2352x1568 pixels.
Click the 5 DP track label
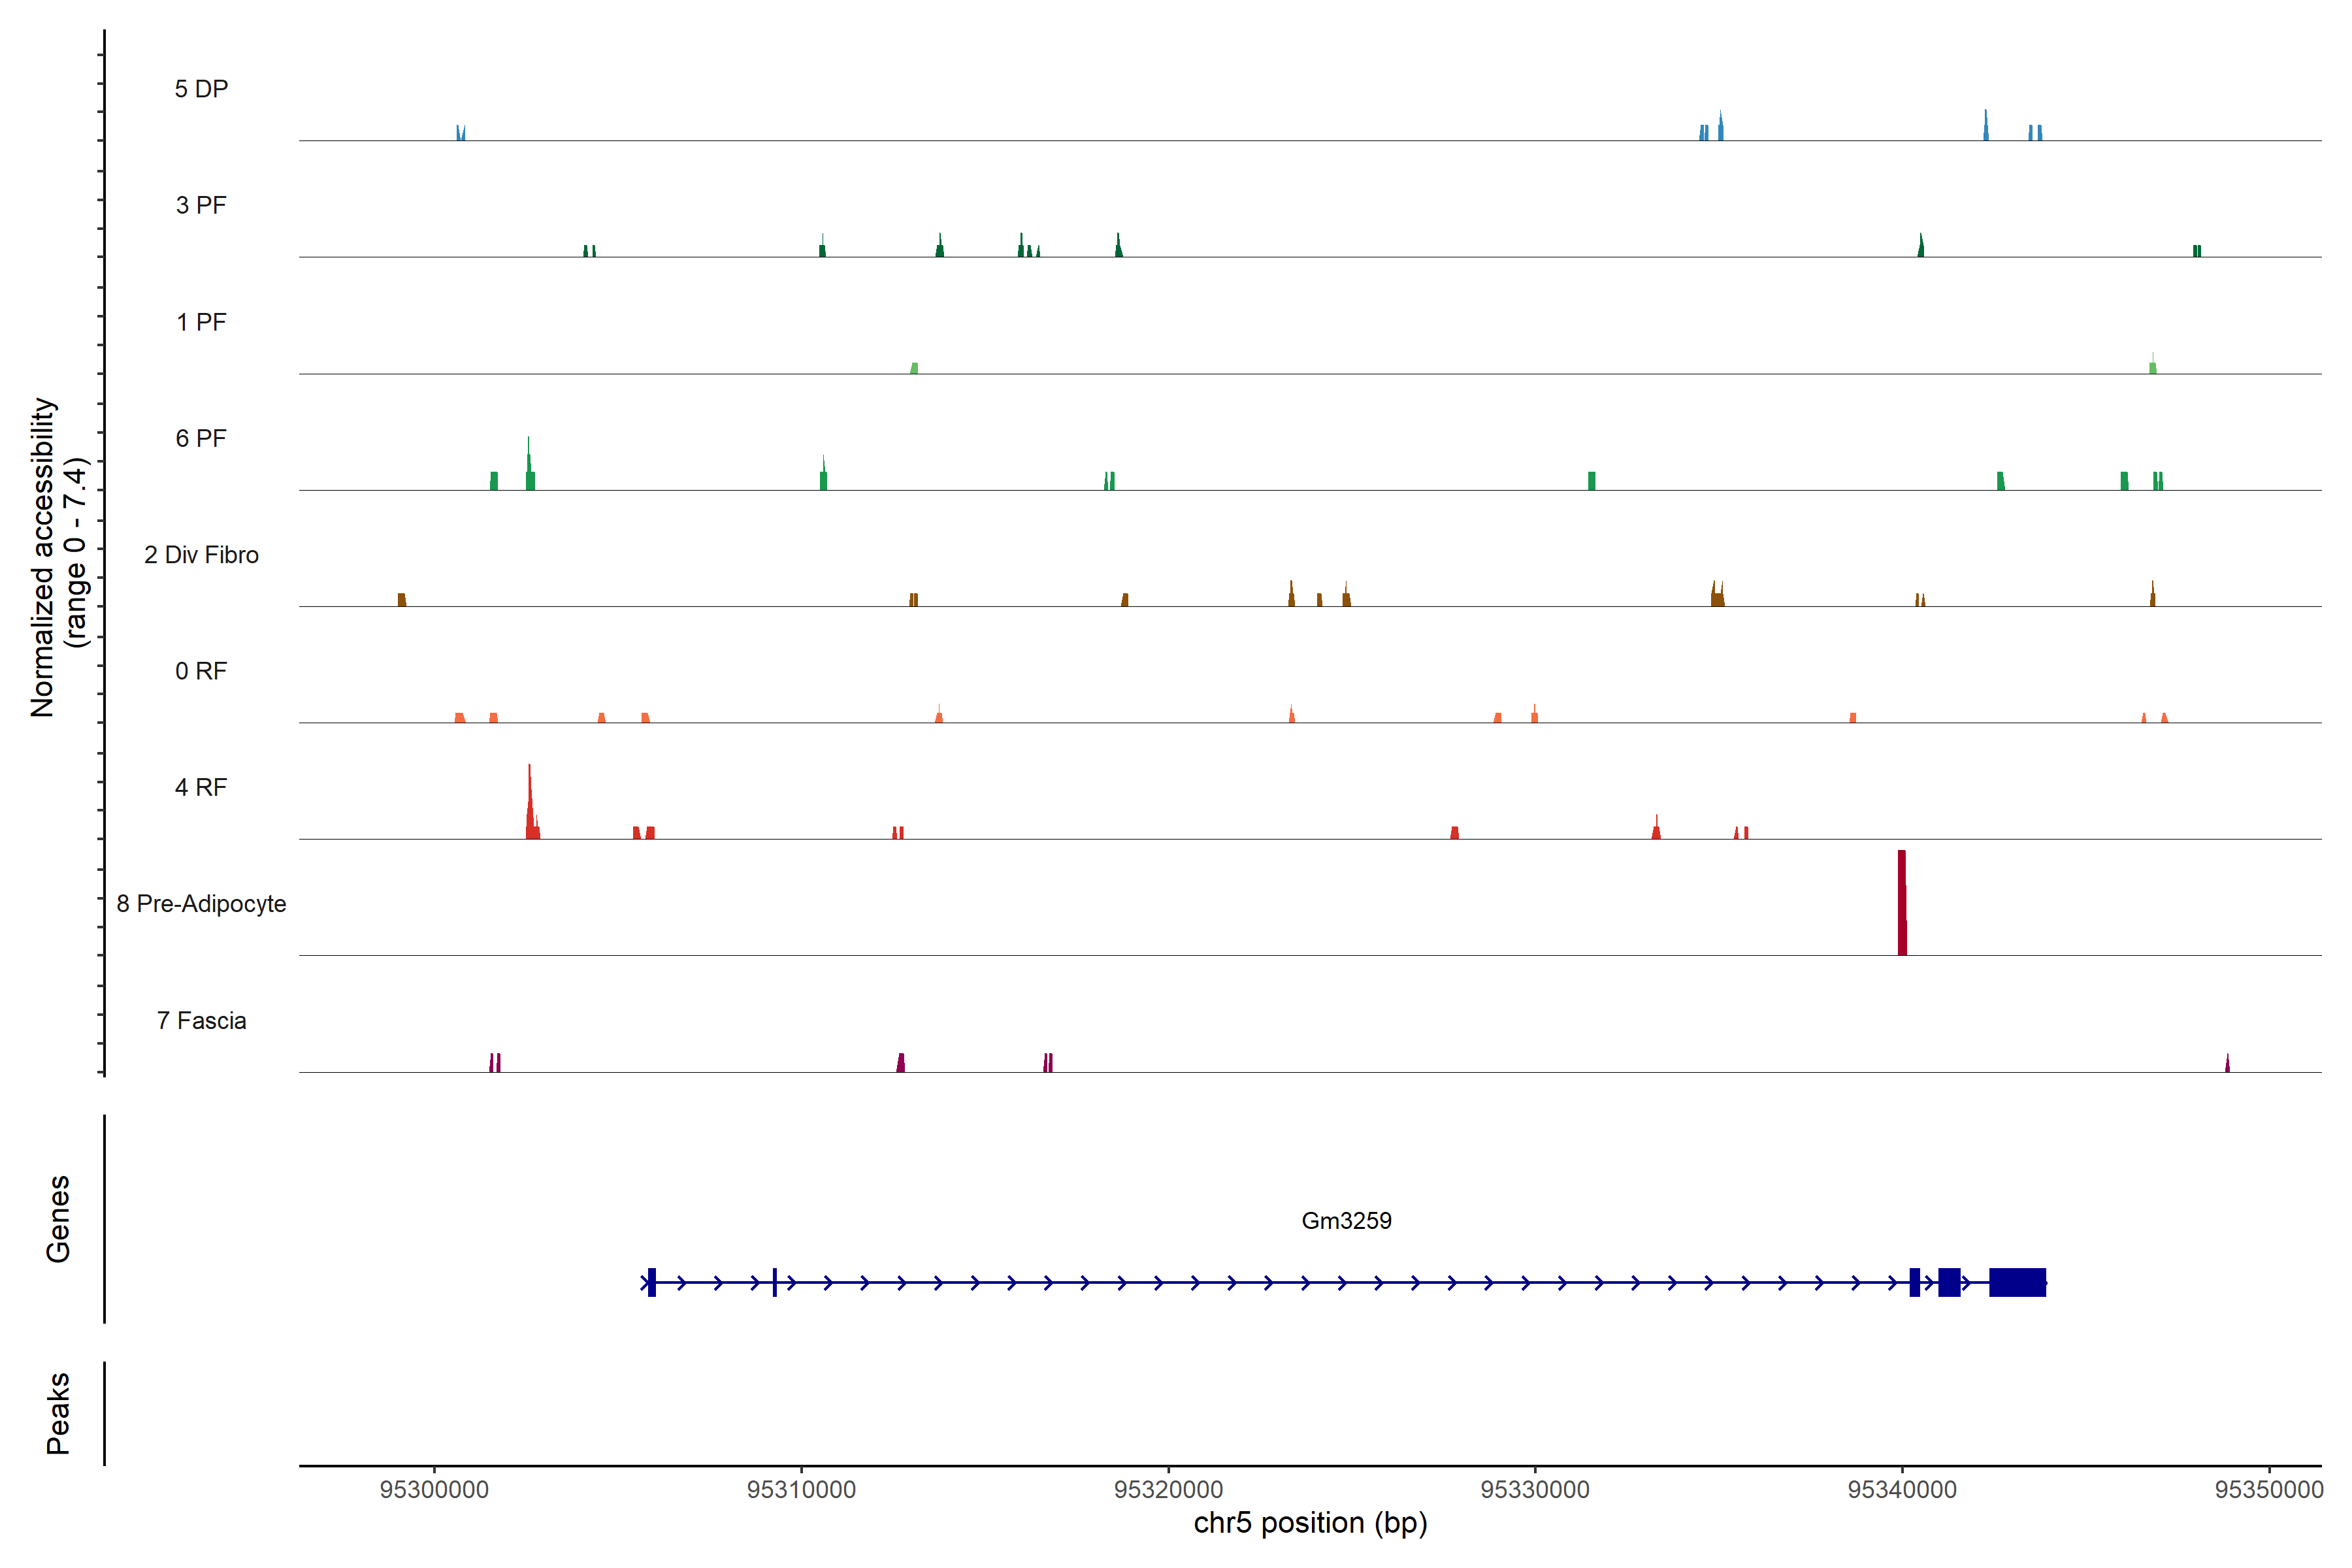(x=201, y=89)
